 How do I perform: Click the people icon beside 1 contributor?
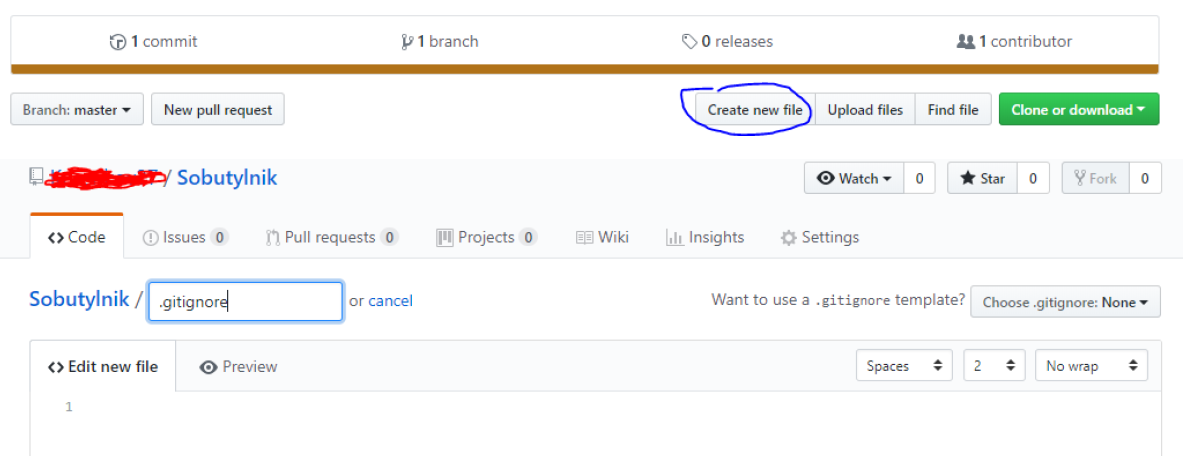[x=966, y=42]
